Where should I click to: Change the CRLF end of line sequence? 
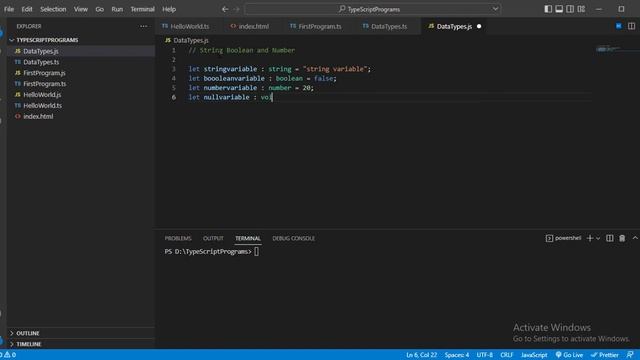click(507, 355)
